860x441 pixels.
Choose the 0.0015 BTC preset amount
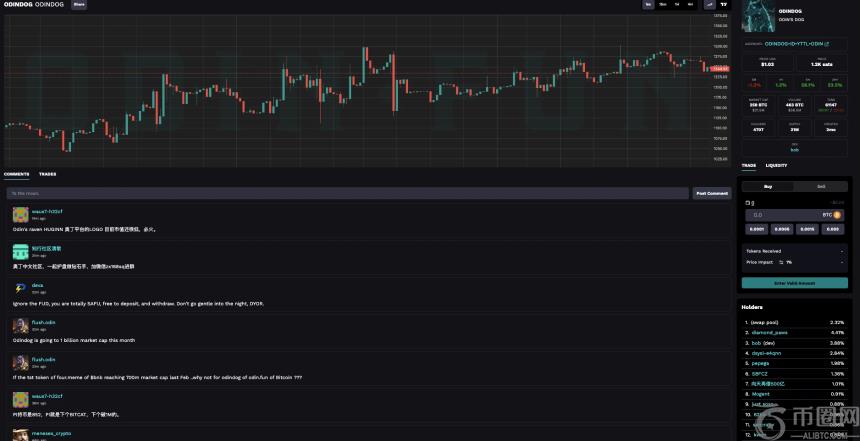pos(808,229)
